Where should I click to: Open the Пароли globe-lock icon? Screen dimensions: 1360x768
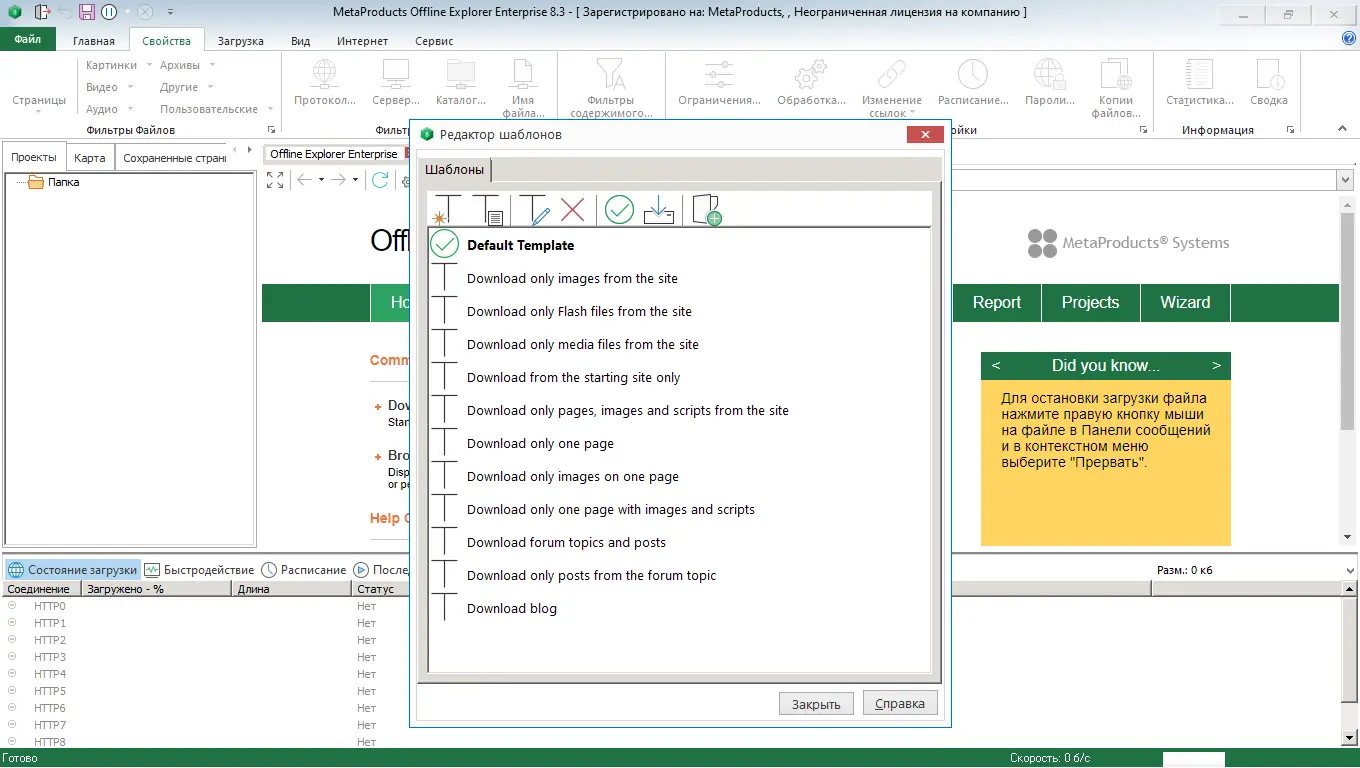(1049, 82)
